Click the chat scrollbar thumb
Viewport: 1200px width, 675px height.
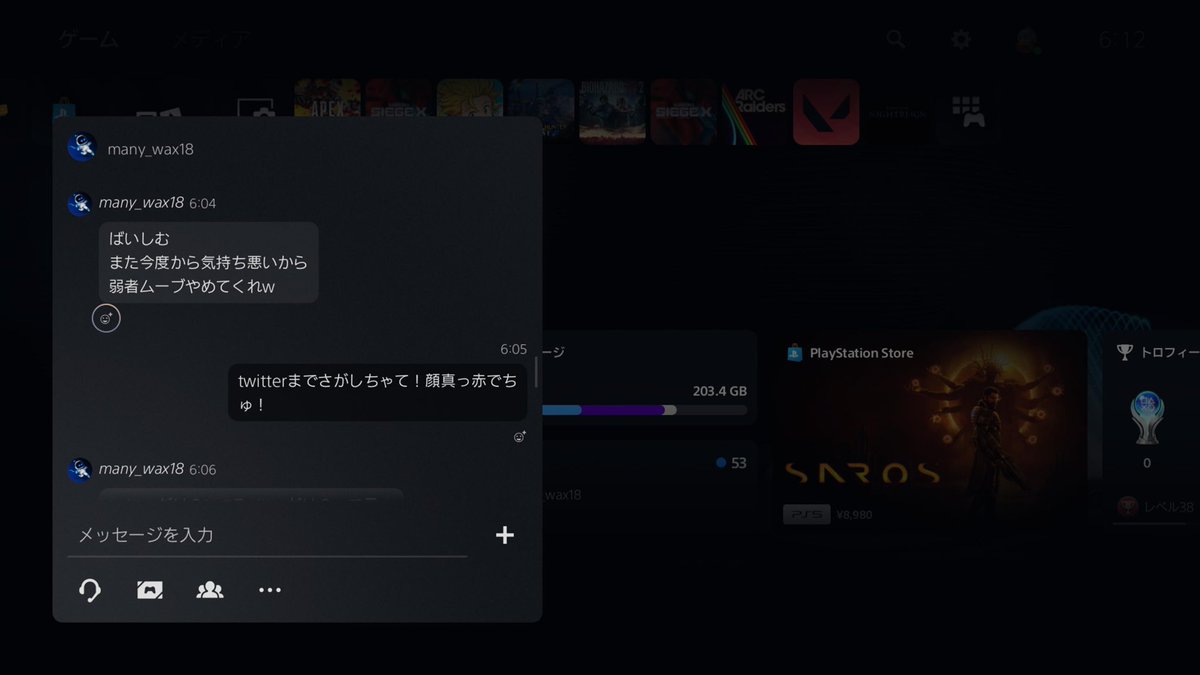(537, 373)
